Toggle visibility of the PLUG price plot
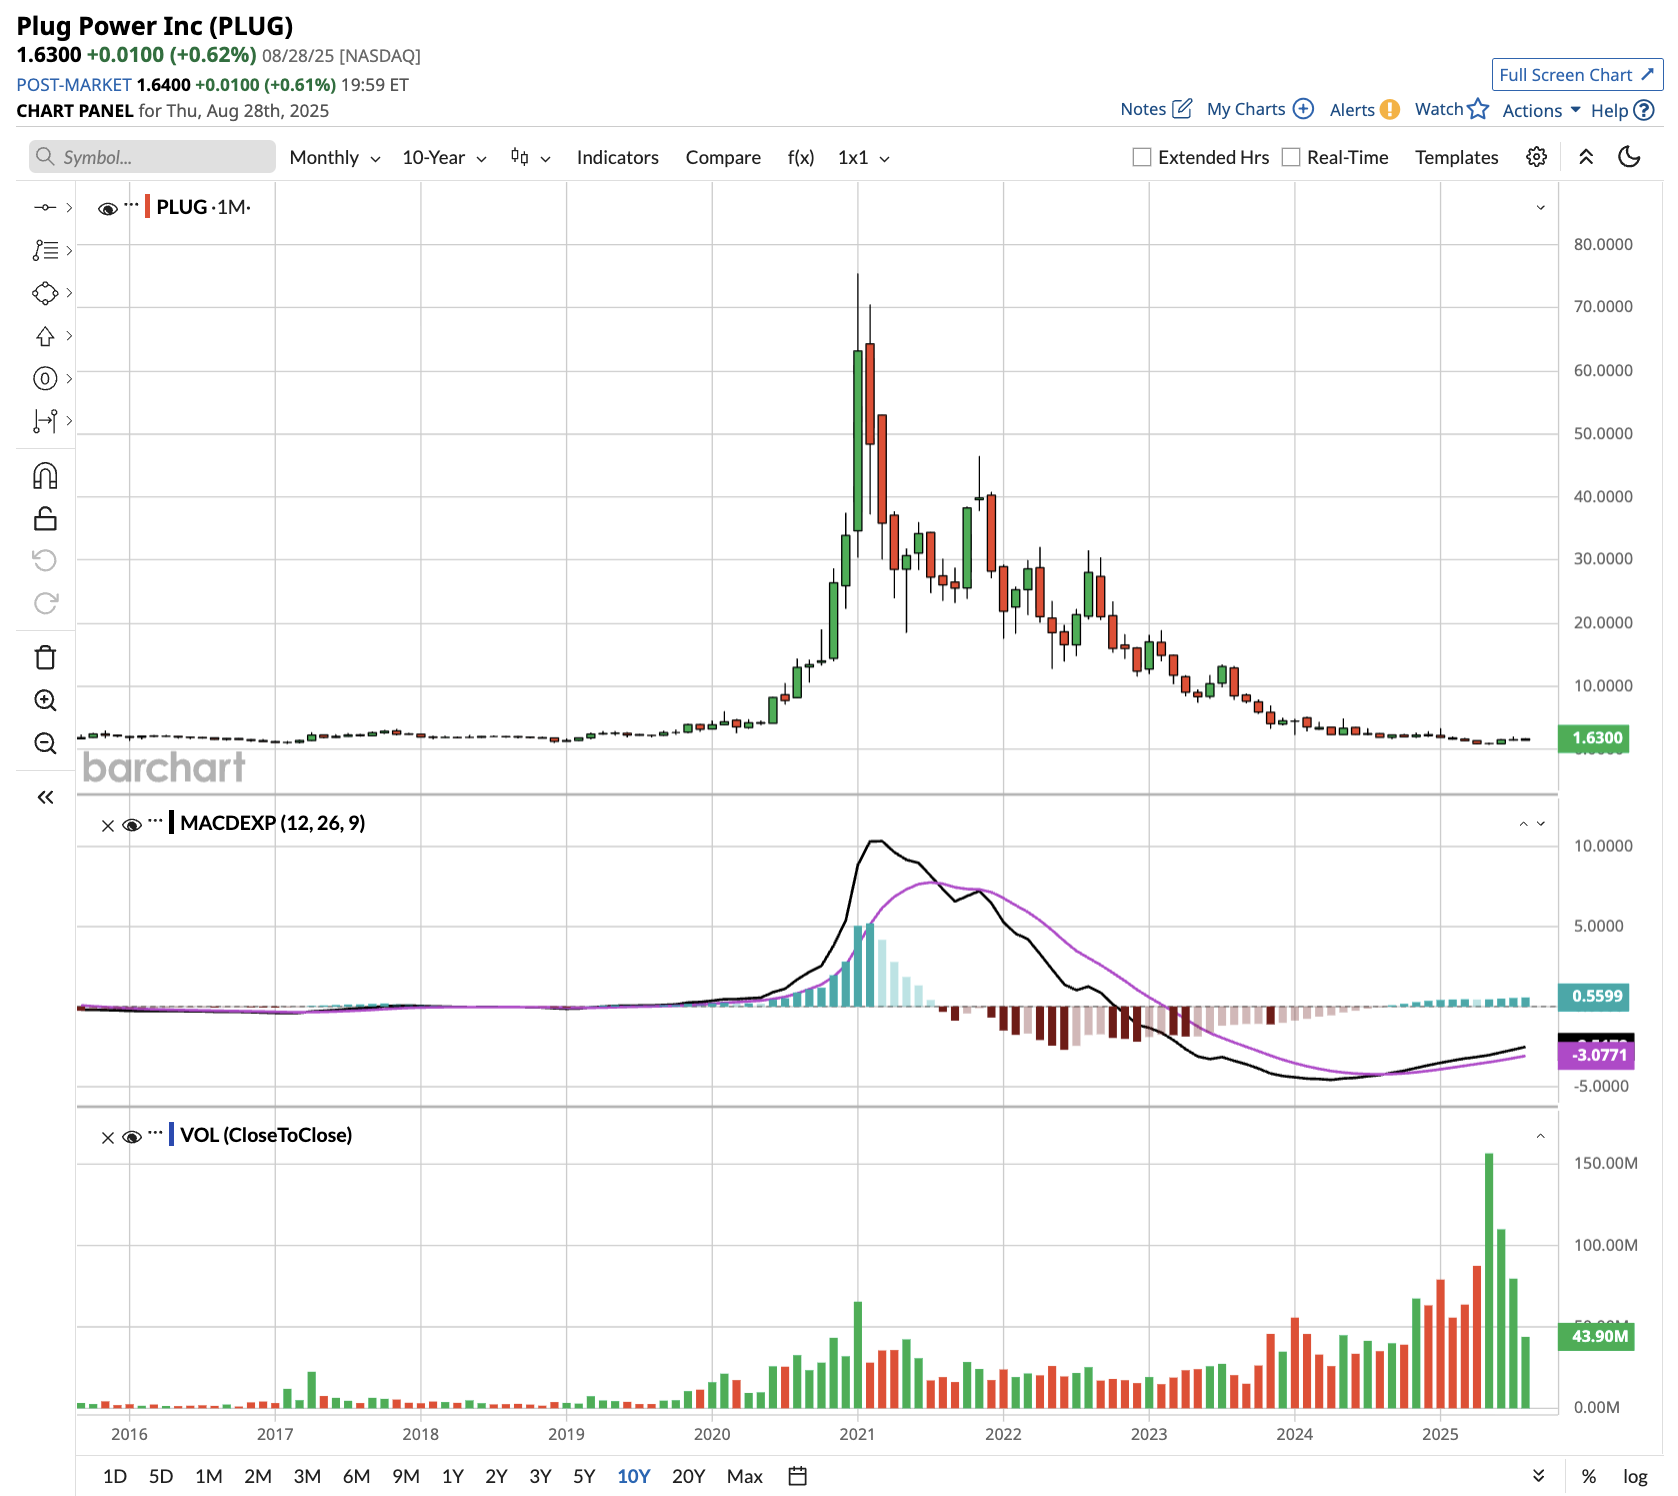The height and width of the screenshot is (1496, 1678). (108, 208)
